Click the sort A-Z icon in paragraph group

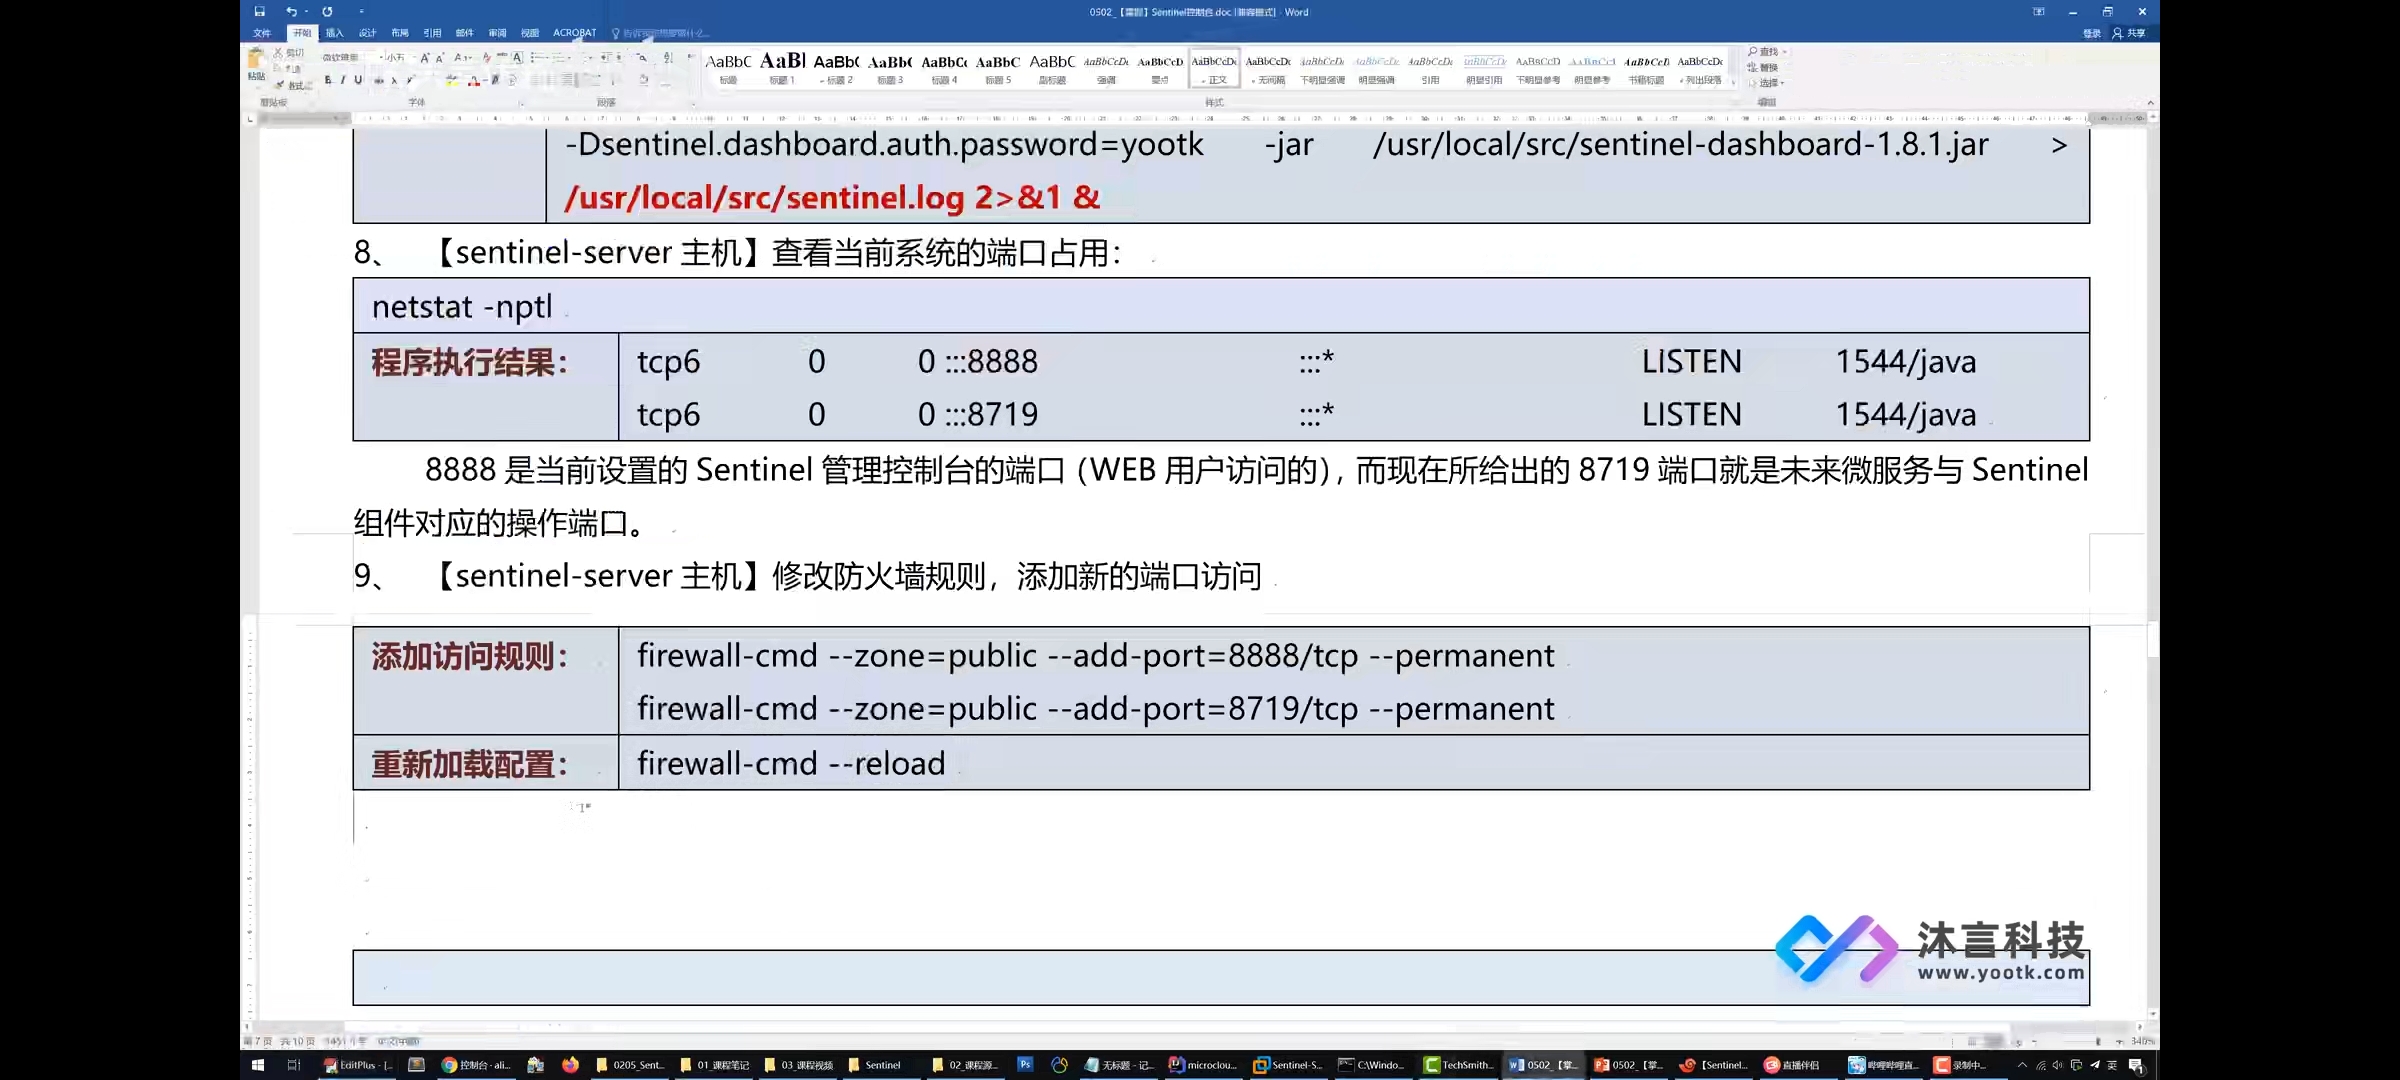pos(669,58)
